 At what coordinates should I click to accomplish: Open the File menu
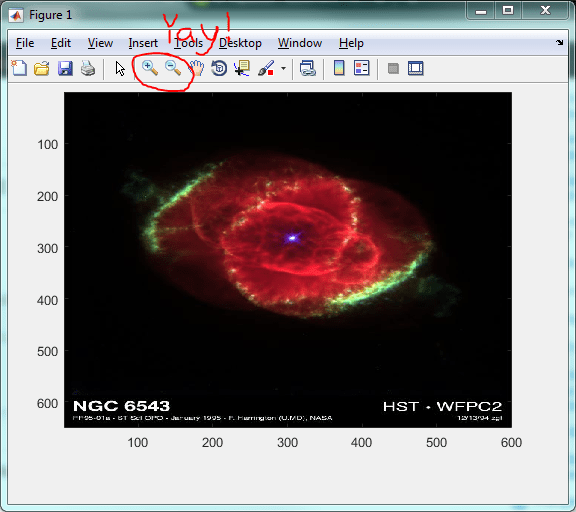click(25, 43)
